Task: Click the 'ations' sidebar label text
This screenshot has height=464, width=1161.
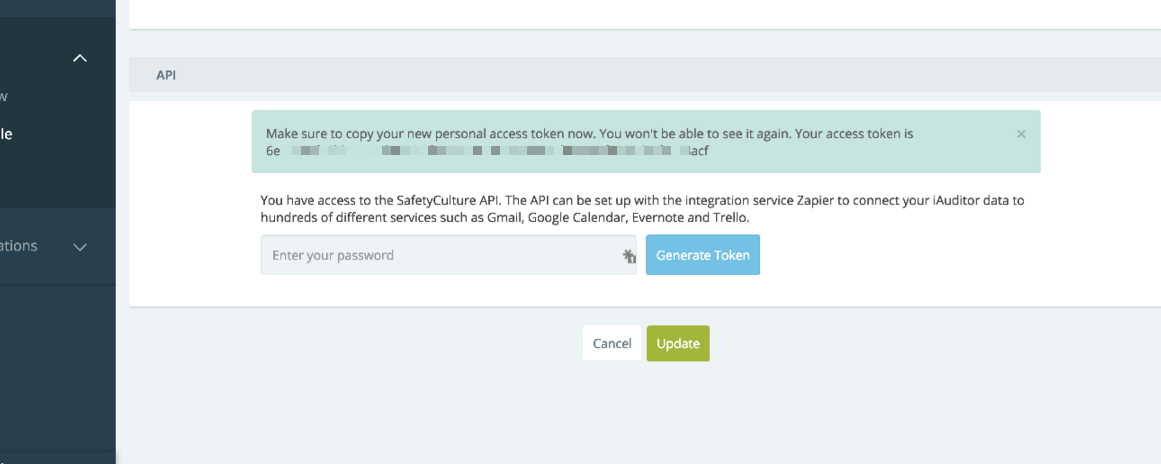Action: click(x=19, y=246)
